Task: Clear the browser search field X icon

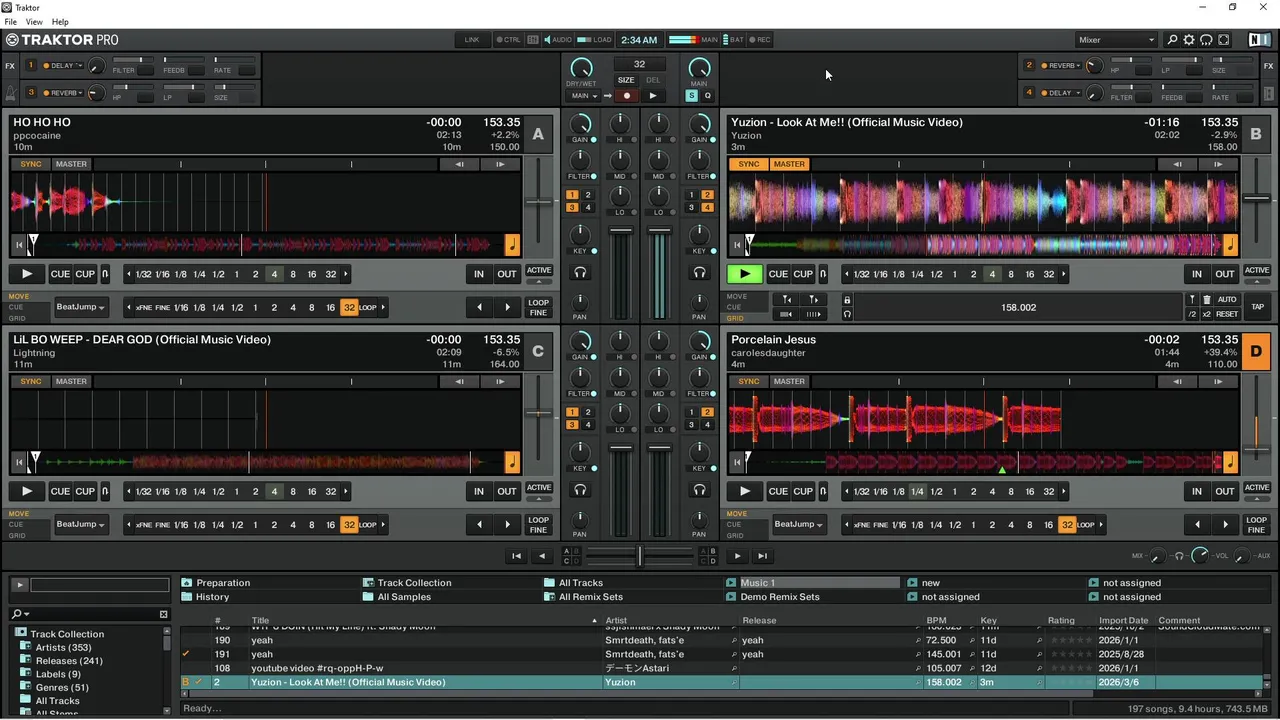Action: tap(164, 614)
